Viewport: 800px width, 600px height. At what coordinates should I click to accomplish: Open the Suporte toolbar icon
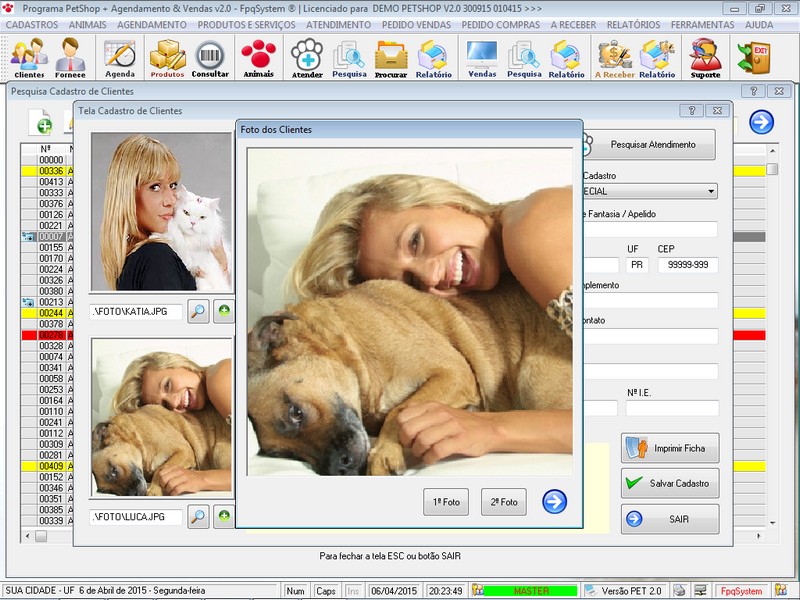(x=705, y=58)
